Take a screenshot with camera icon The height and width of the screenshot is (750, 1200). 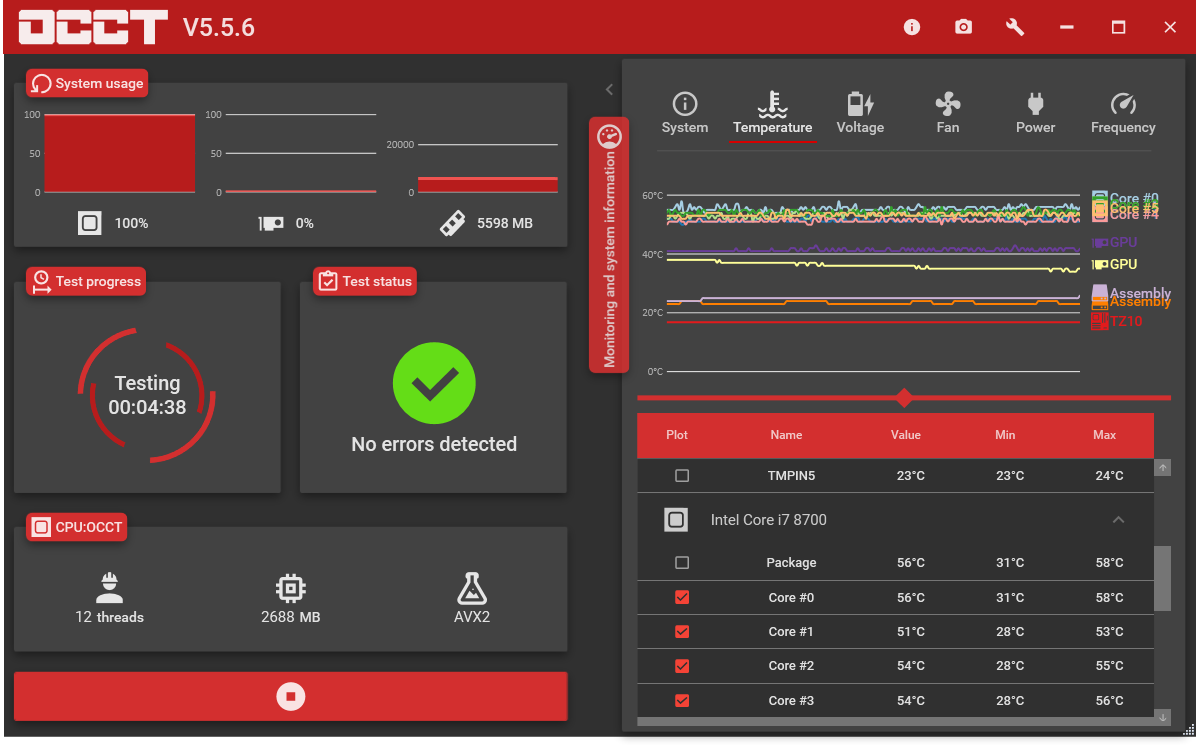point(963,27)
